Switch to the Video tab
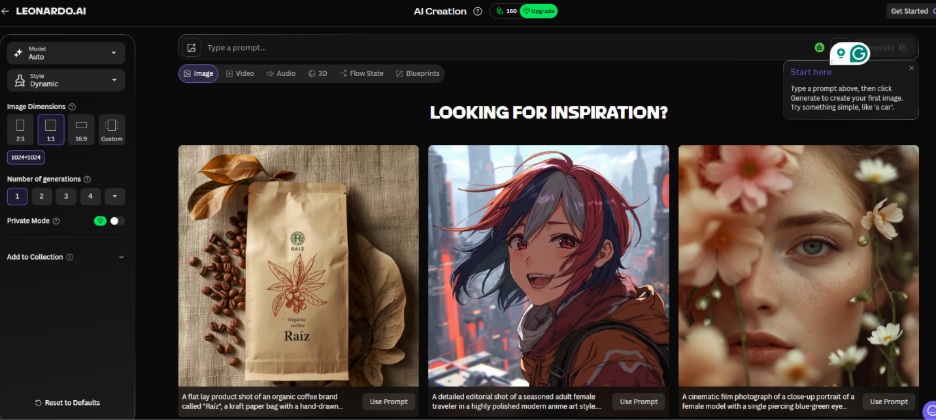 [x=240, y=73]
